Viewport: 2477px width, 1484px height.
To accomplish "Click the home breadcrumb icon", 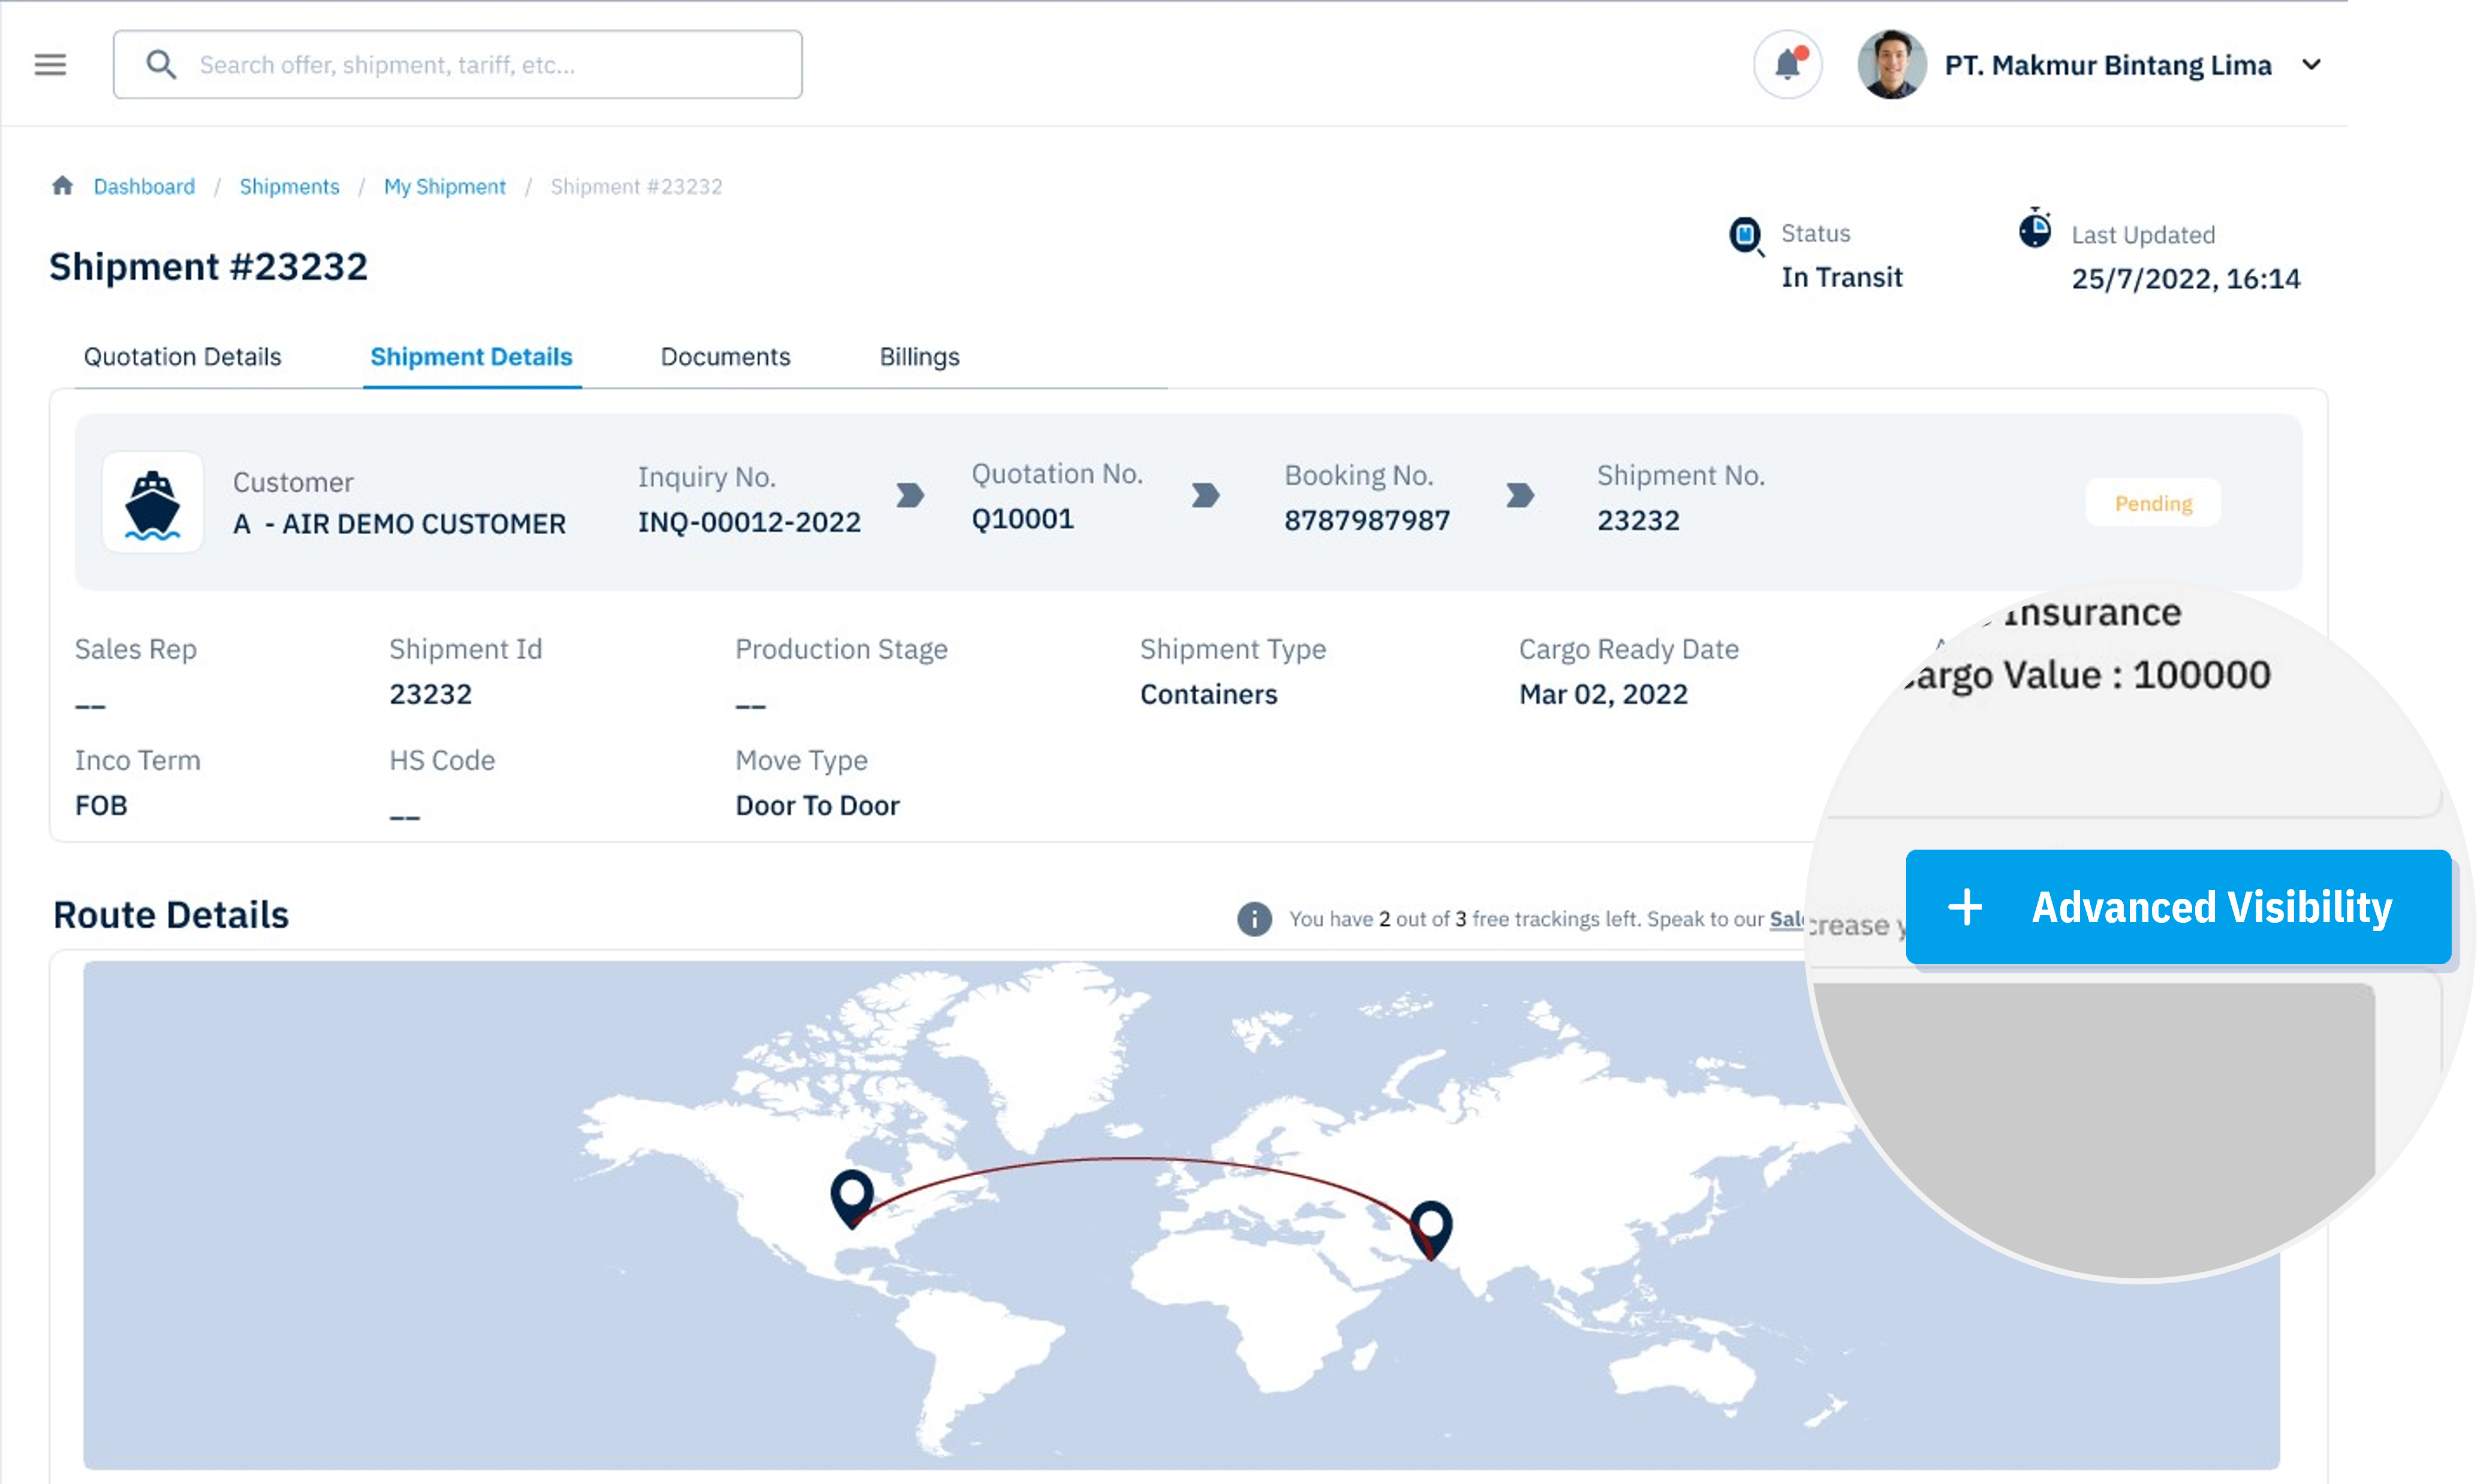I will click(63, 186).
